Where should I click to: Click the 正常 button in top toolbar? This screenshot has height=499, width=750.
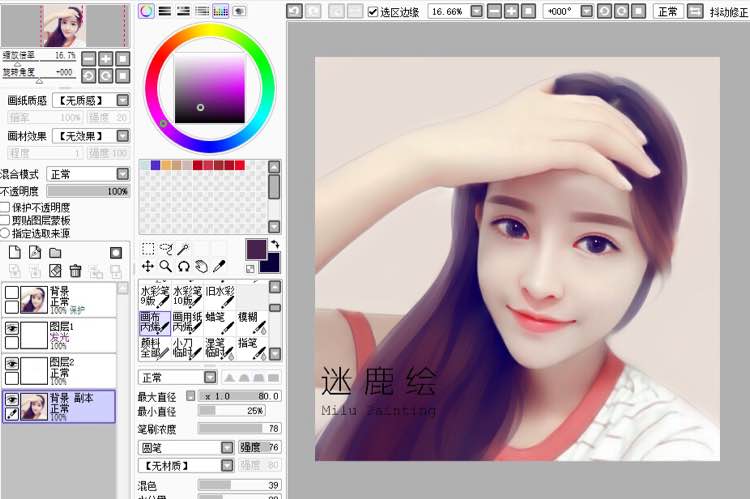[x=667, y=12]
